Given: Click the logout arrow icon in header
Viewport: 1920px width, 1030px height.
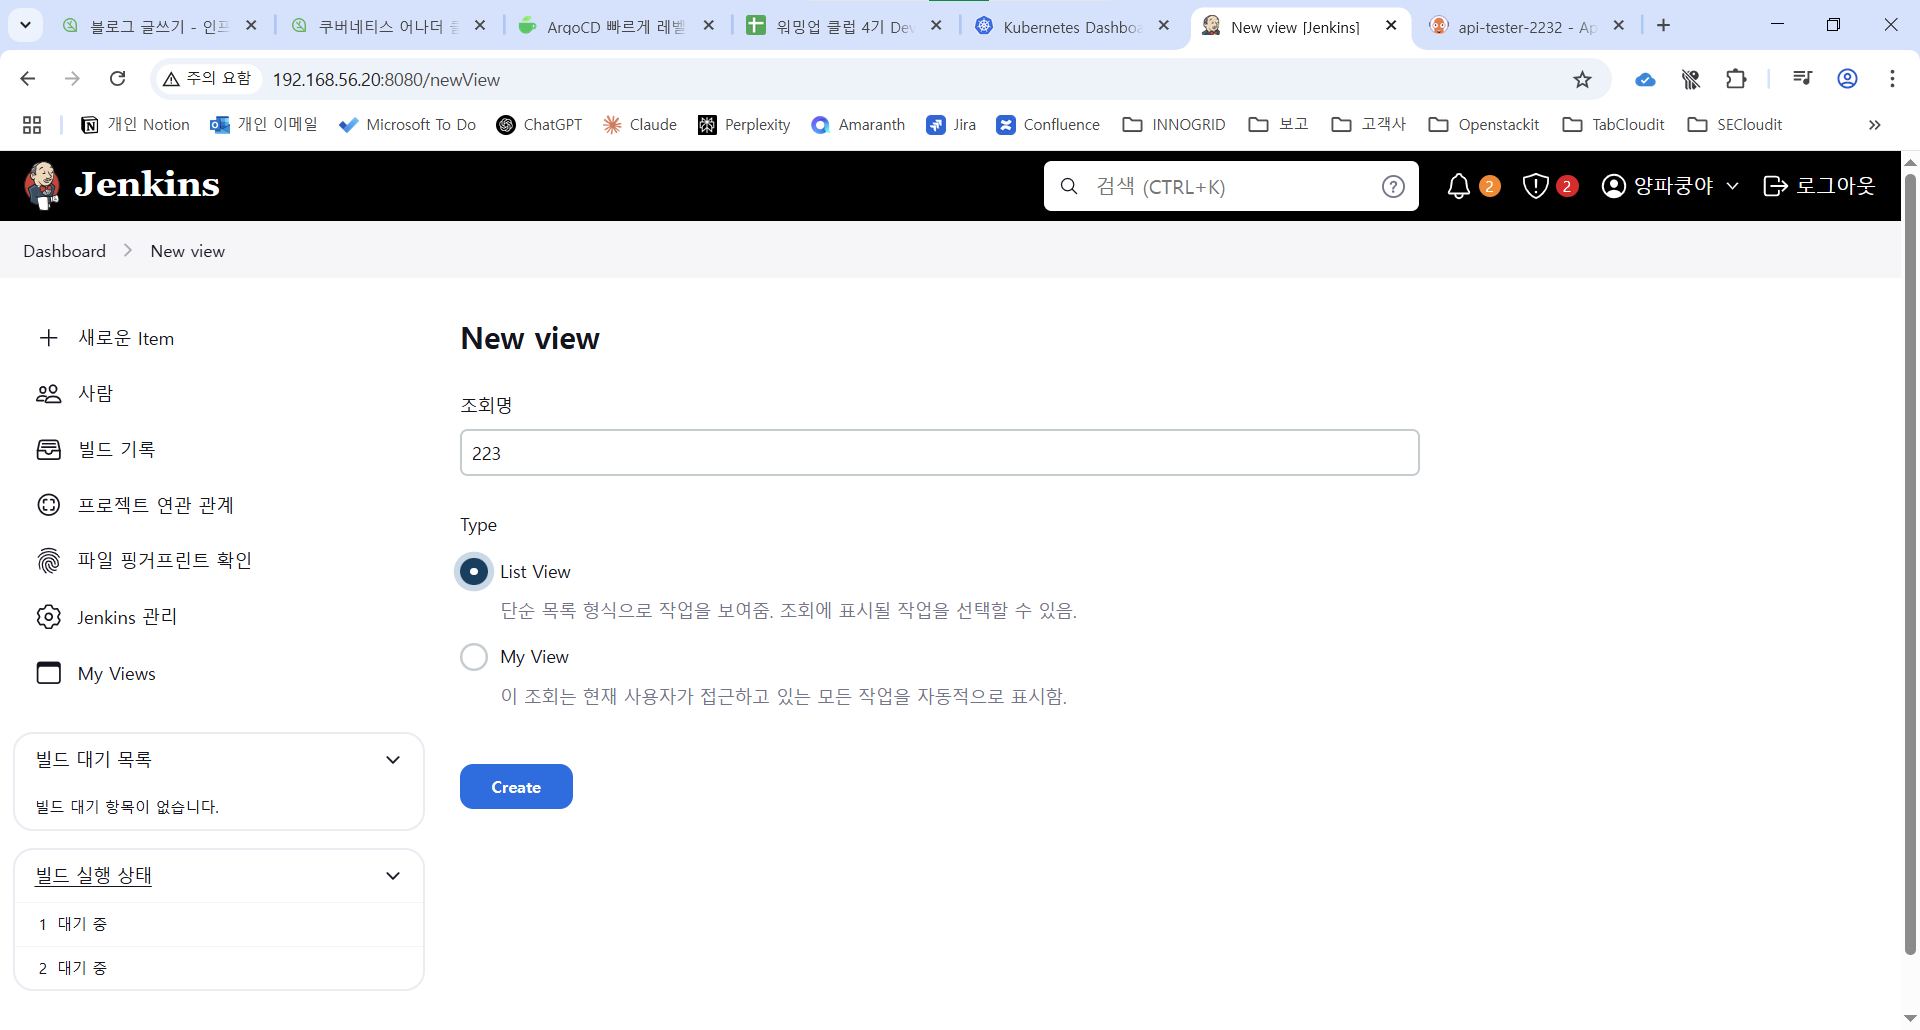Looking at the screenshot, I should pyautogui.click(x=1775, y=186).
